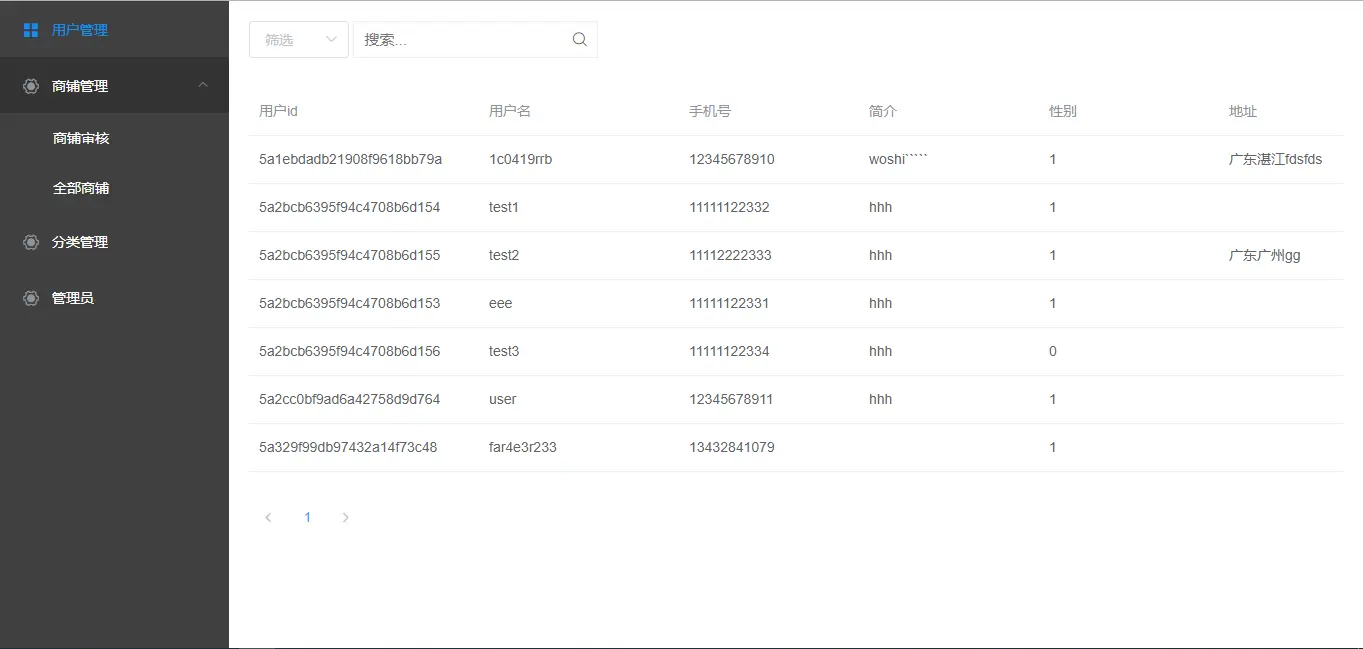The width and height of the screenshot is (1363, 649).
Task: Click the gear icon next to 分类管理
Action: click(x=31, y=242)
